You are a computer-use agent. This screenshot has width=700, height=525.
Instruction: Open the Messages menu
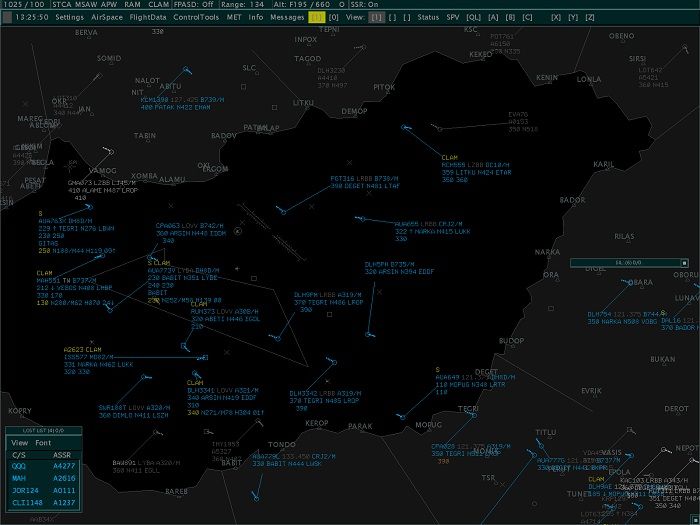(x=287, y=17)
